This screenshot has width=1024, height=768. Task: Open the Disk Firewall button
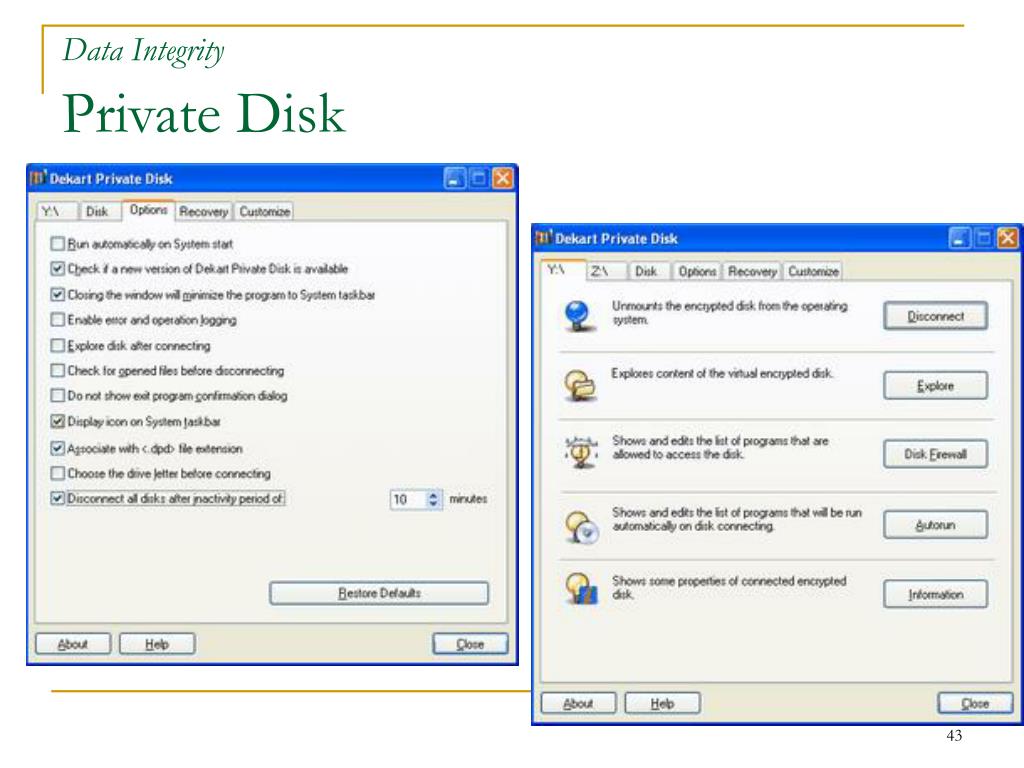click(935, 454)
